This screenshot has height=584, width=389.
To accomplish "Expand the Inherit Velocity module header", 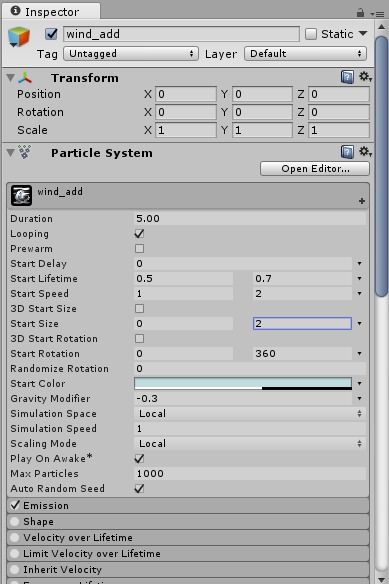I will coord(188,569).
